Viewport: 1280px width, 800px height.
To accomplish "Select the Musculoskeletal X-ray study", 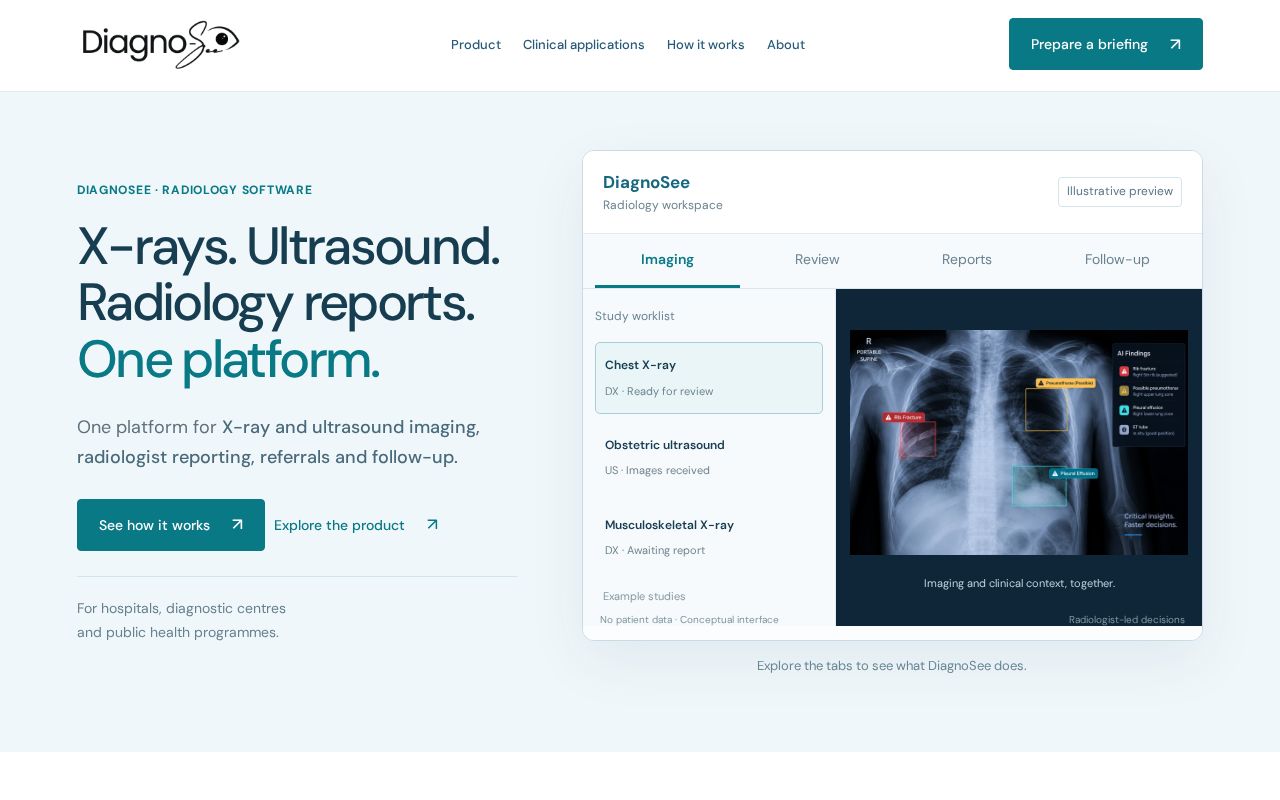I will tap(709, 537).
